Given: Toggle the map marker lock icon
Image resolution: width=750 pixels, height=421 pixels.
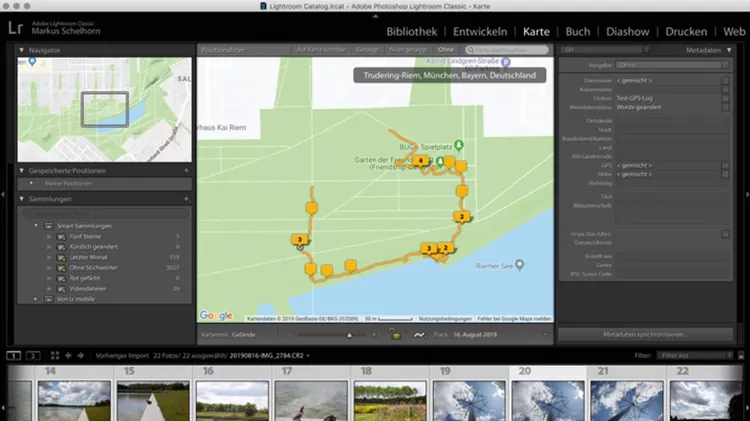Looking at the screenshot, I should pos(395,334).
